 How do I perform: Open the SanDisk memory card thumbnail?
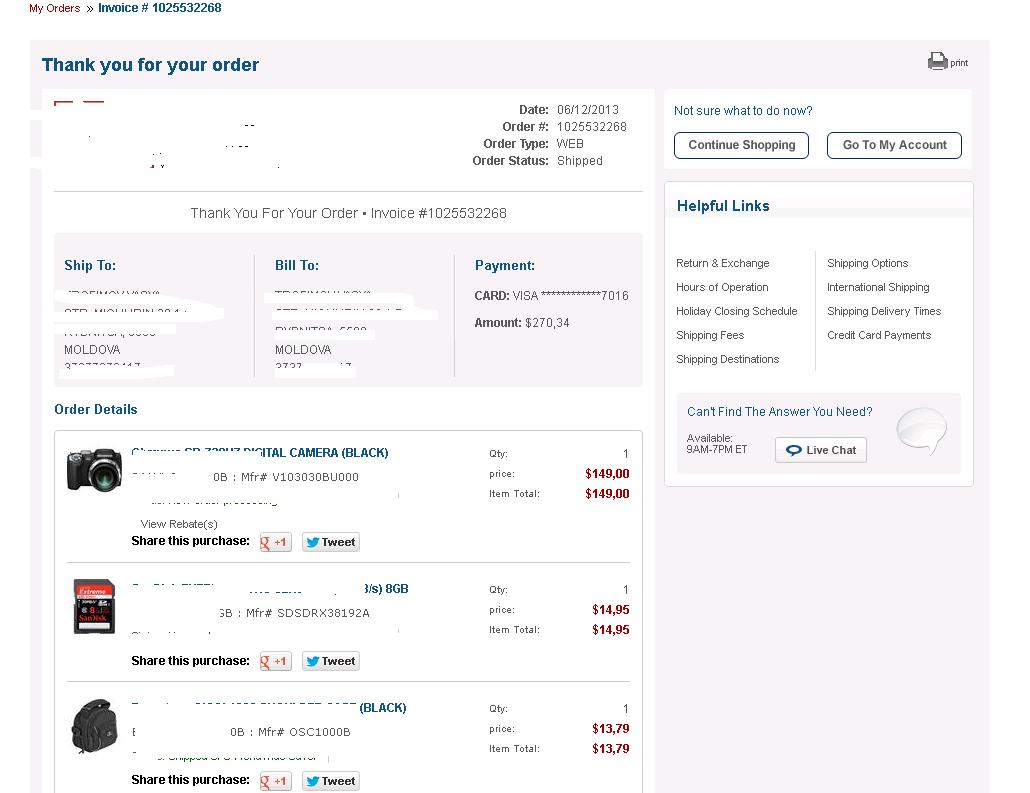94,606
